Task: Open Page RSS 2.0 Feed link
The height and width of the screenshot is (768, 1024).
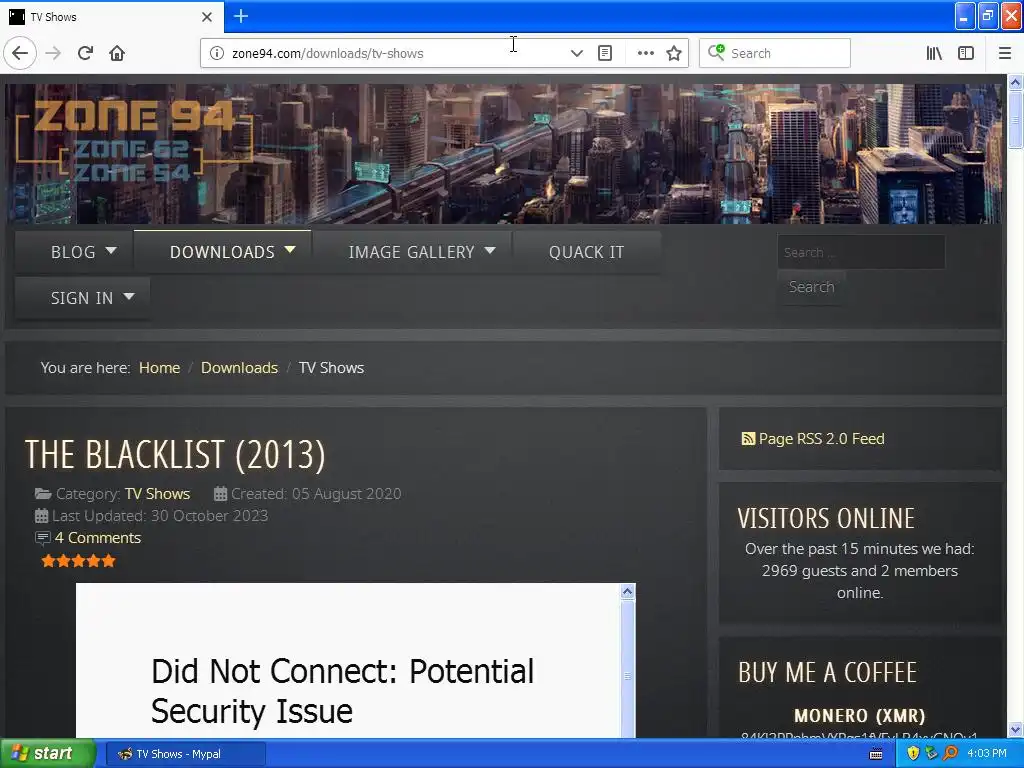Action: [x=821, y=439]
